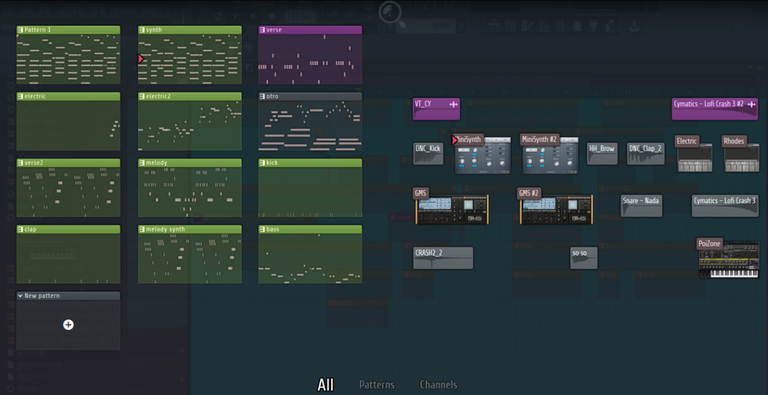Select the bass pattern thumbnail

tap(311, 254)
